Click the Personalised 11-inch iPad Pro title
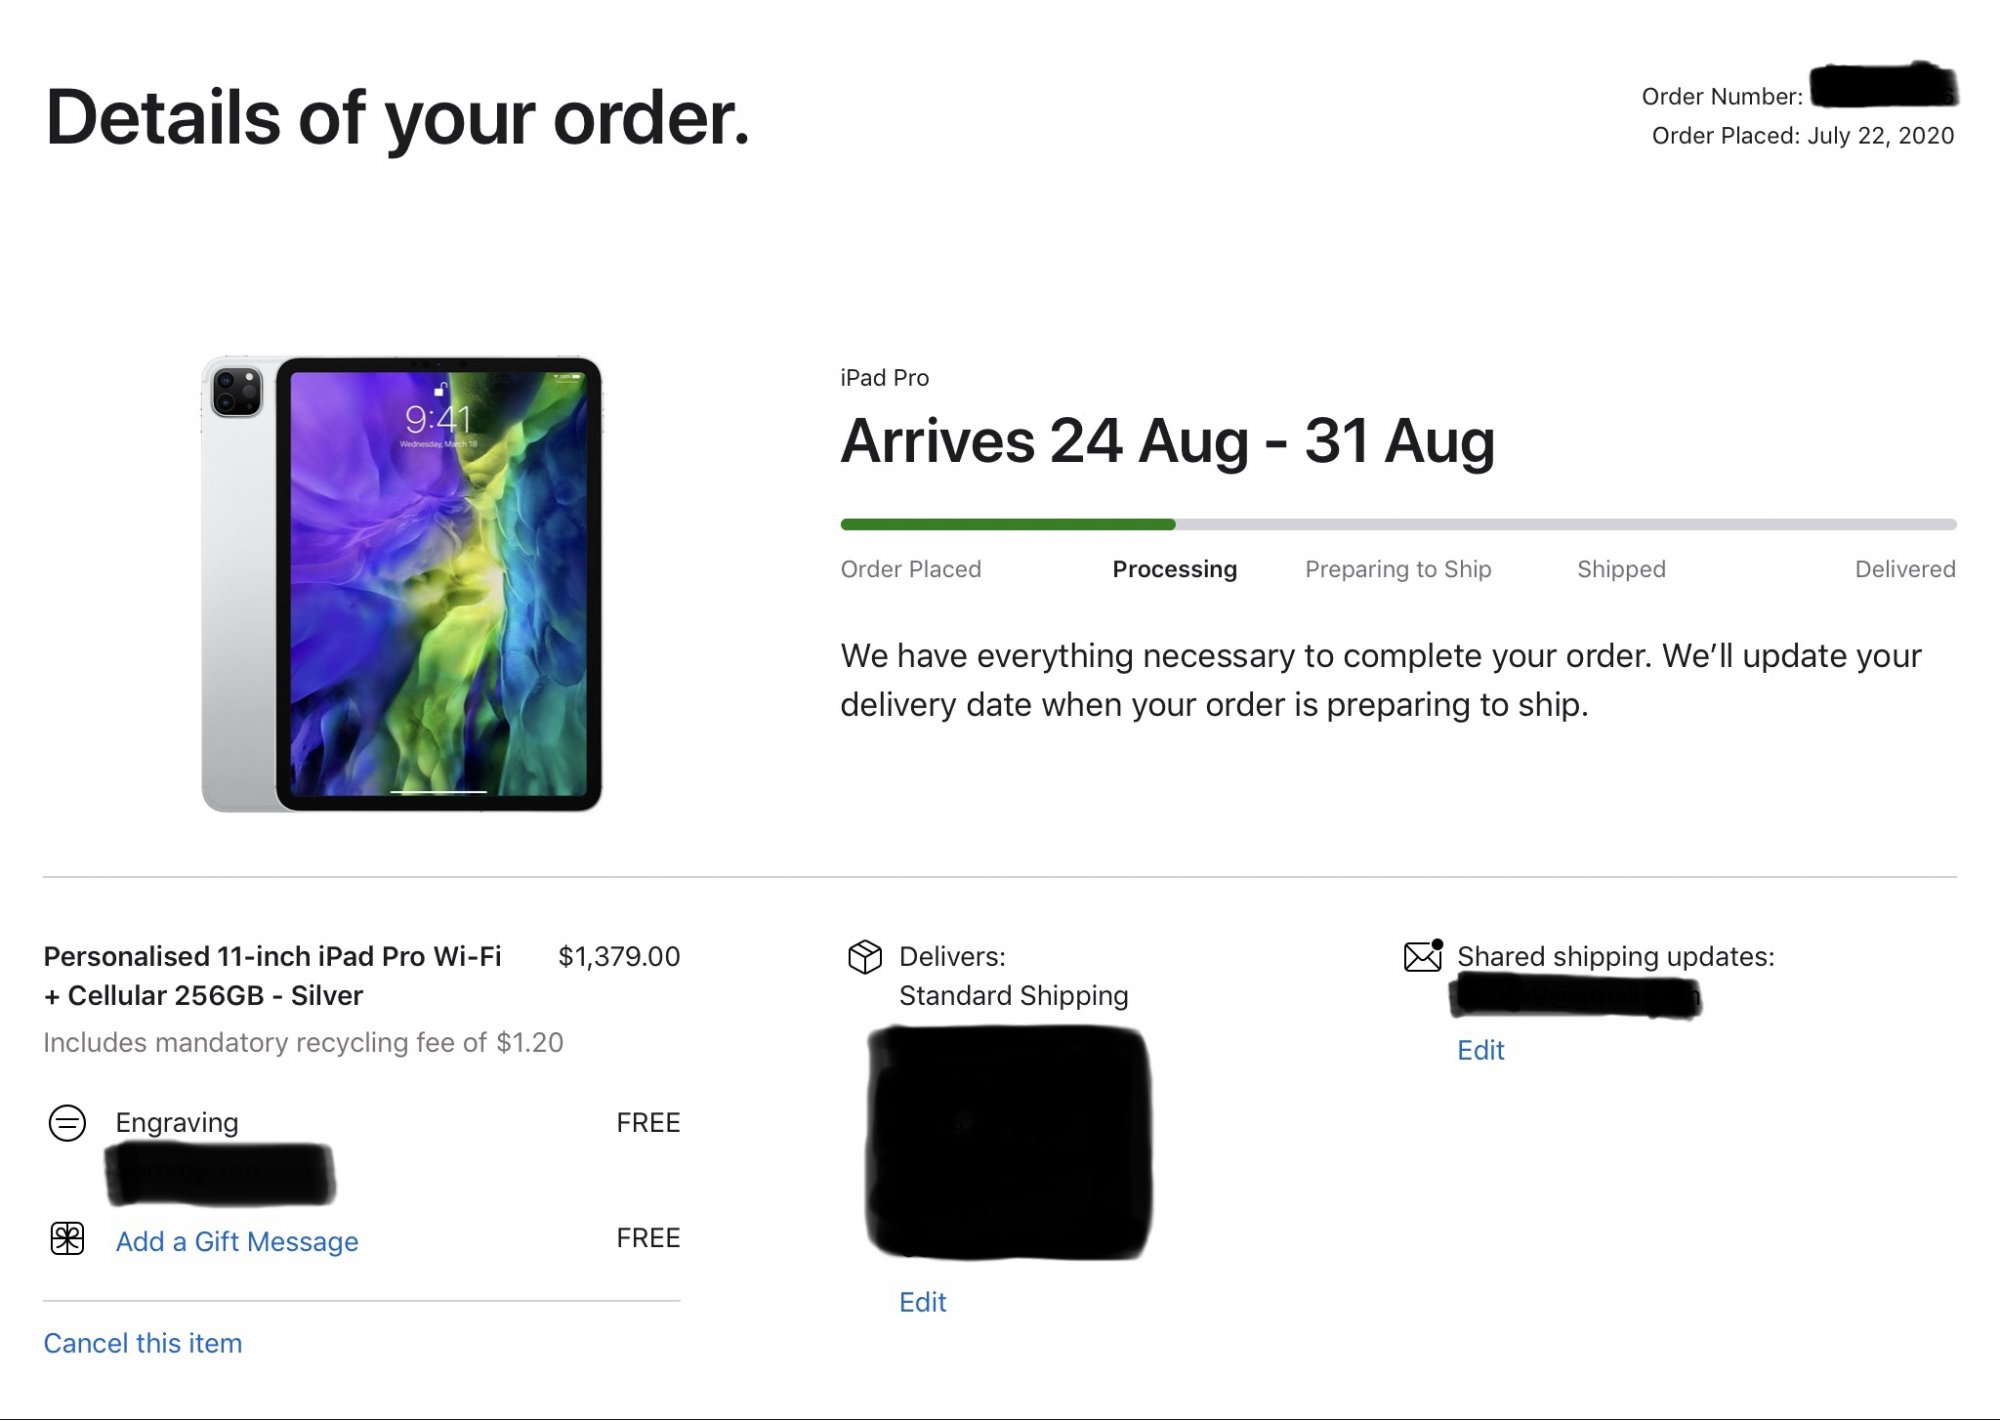Image resolution: width=2000 pixels, height=1420 pixels. pyautogui.click(x=272, y=975)
